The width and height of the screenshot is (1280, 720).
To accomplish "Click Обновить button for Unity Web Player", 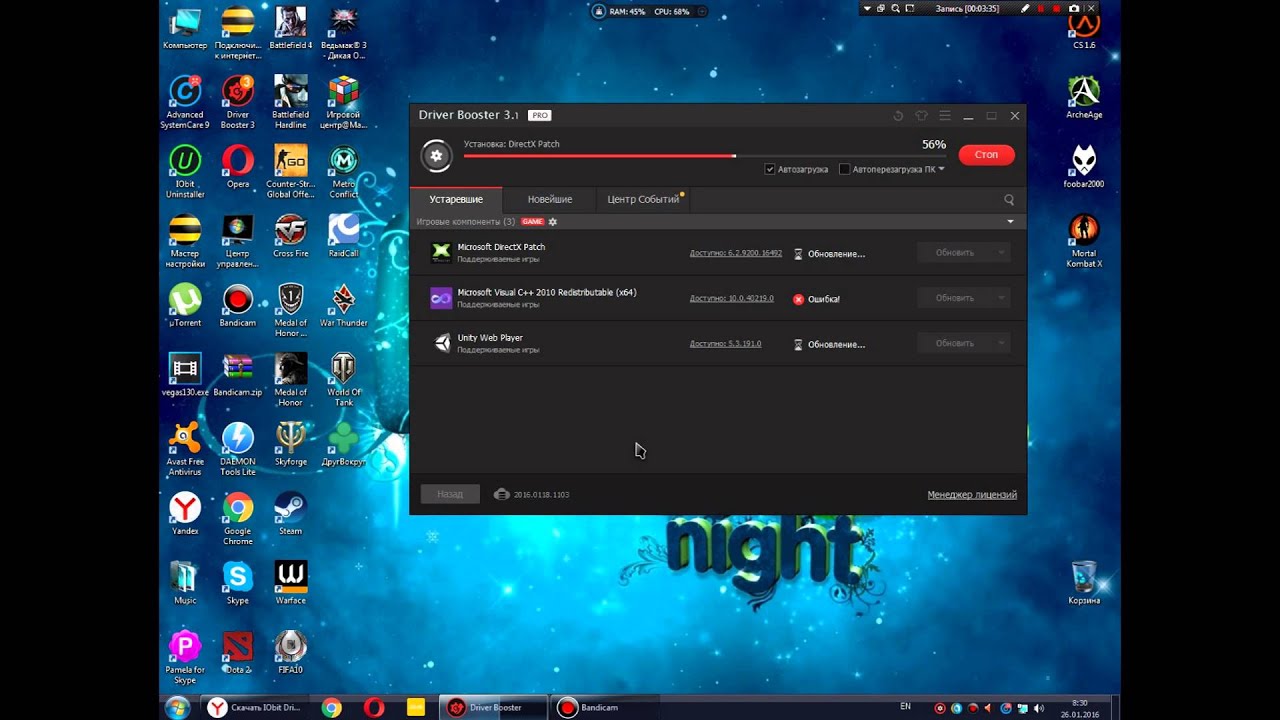I will coord(955,343).
